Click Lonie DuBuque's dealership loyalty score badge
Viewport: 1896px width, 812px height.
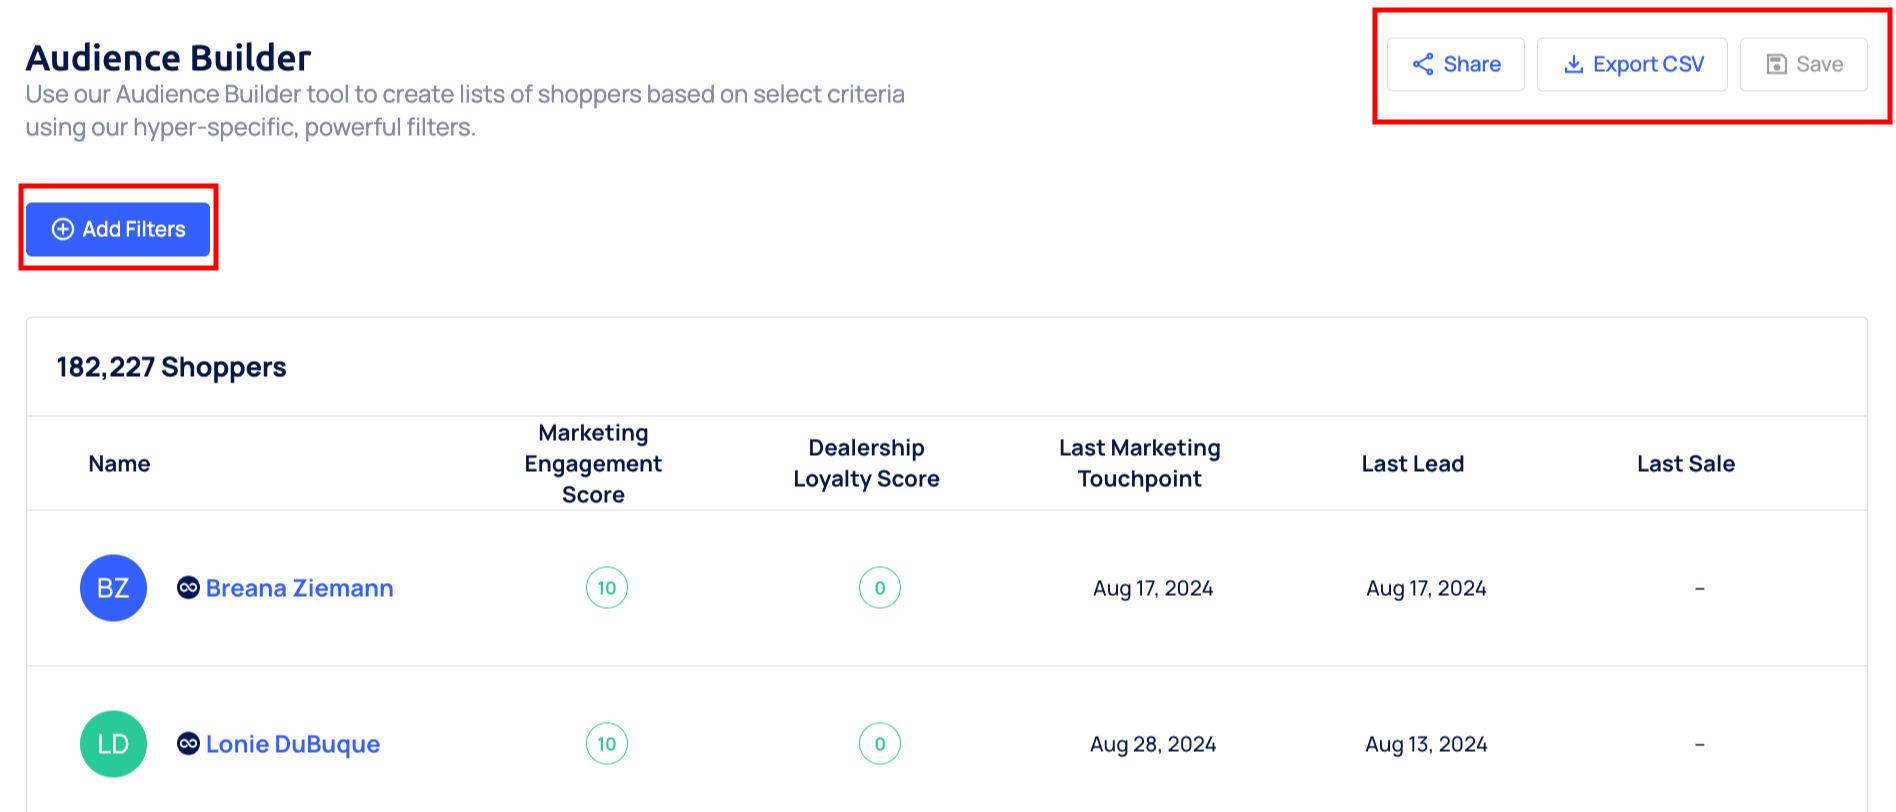(x=880, y=744)
